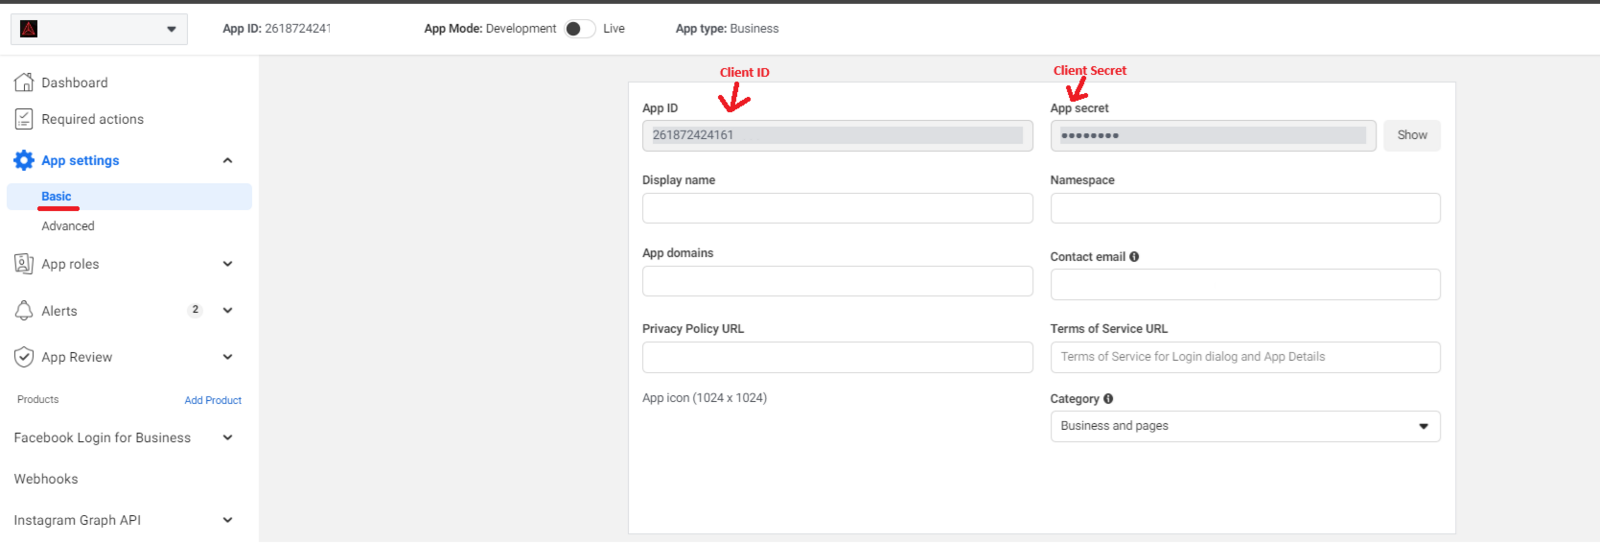Open Webhooks in the sidebar
This screenshot has height=543, width=1600.
click(46, 479)
